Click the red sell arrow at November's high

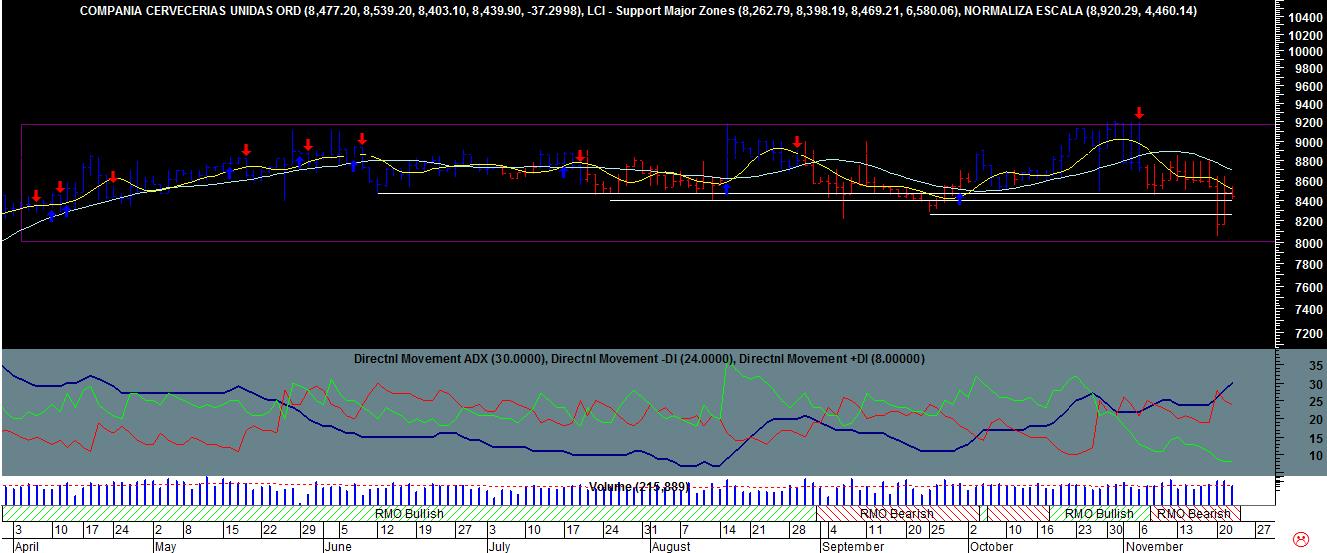(x=1138, y=113)
